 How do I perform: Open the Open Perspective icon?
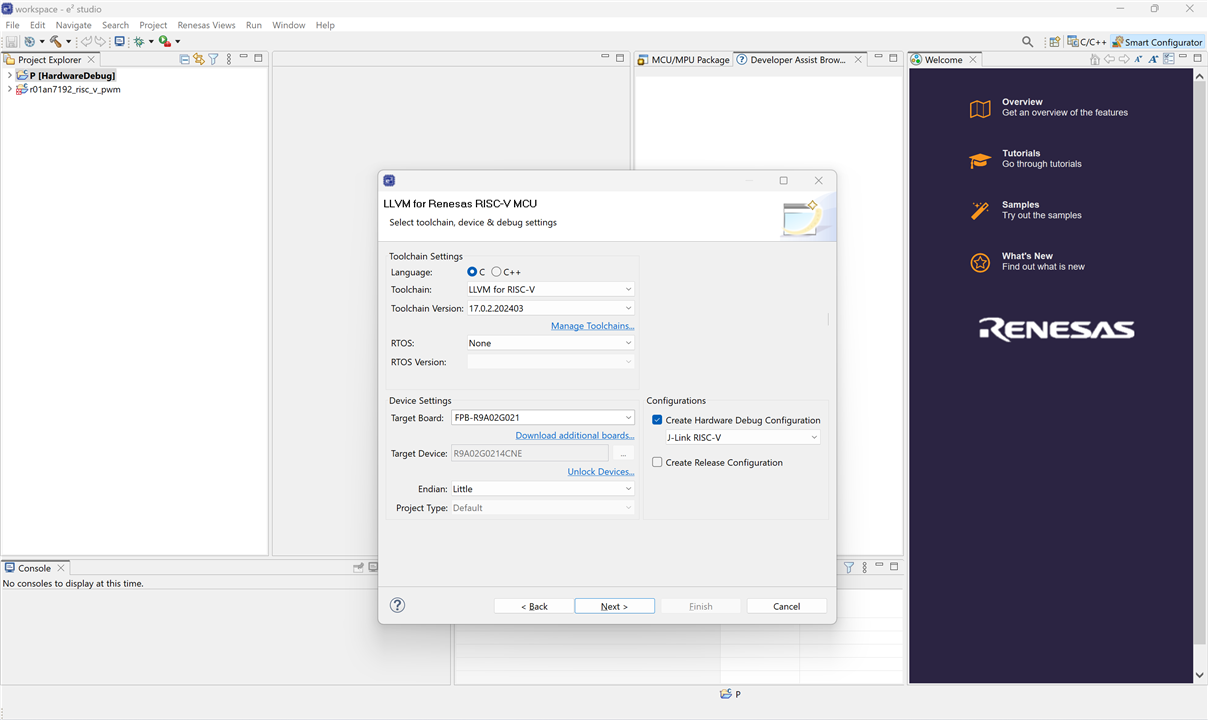[1054, 42]
